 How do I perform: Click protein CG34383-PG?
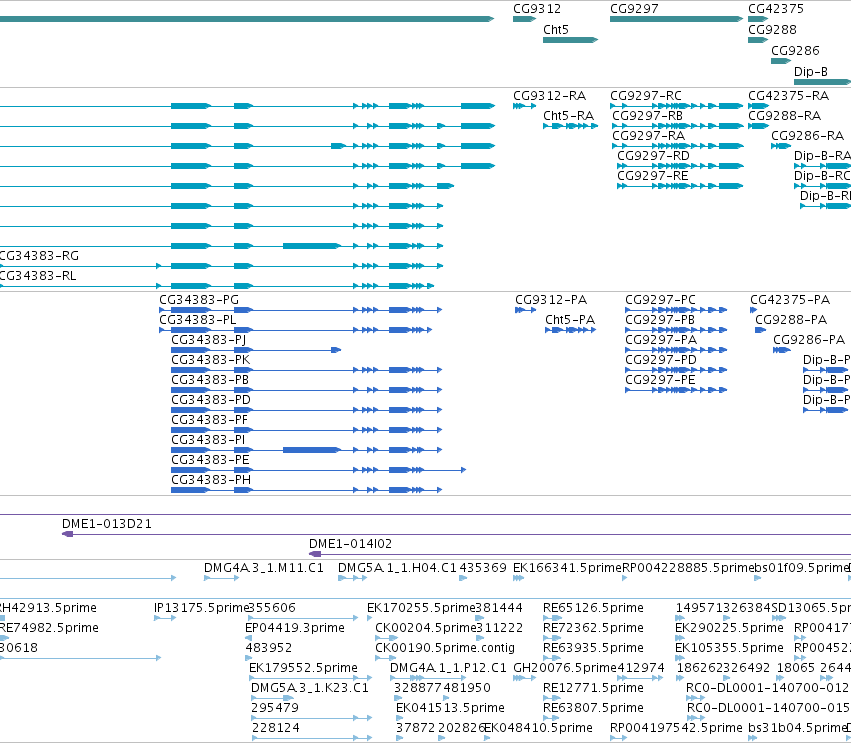(199, 300)
